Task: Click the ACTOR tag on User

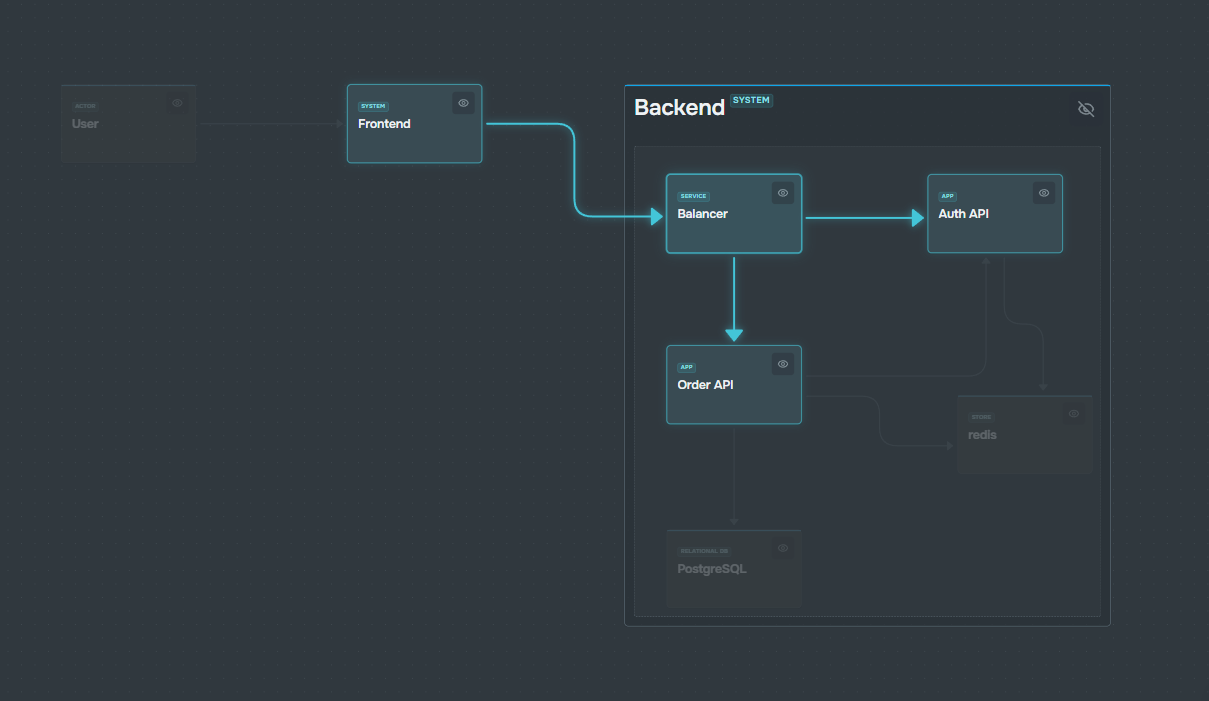Action: [x=85, y=106]
